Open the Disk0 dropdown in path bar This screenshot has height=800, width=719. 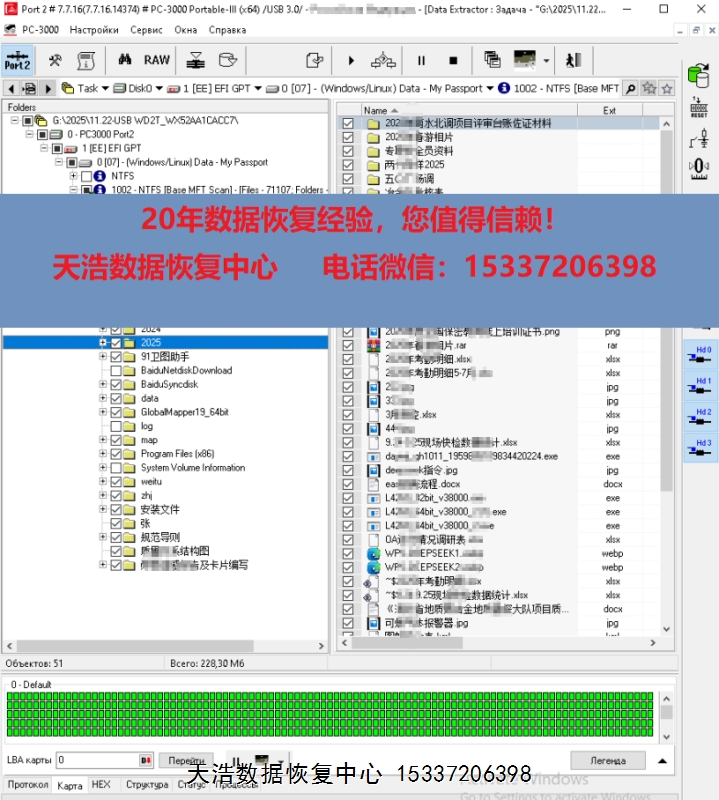(x=147, y=88)
